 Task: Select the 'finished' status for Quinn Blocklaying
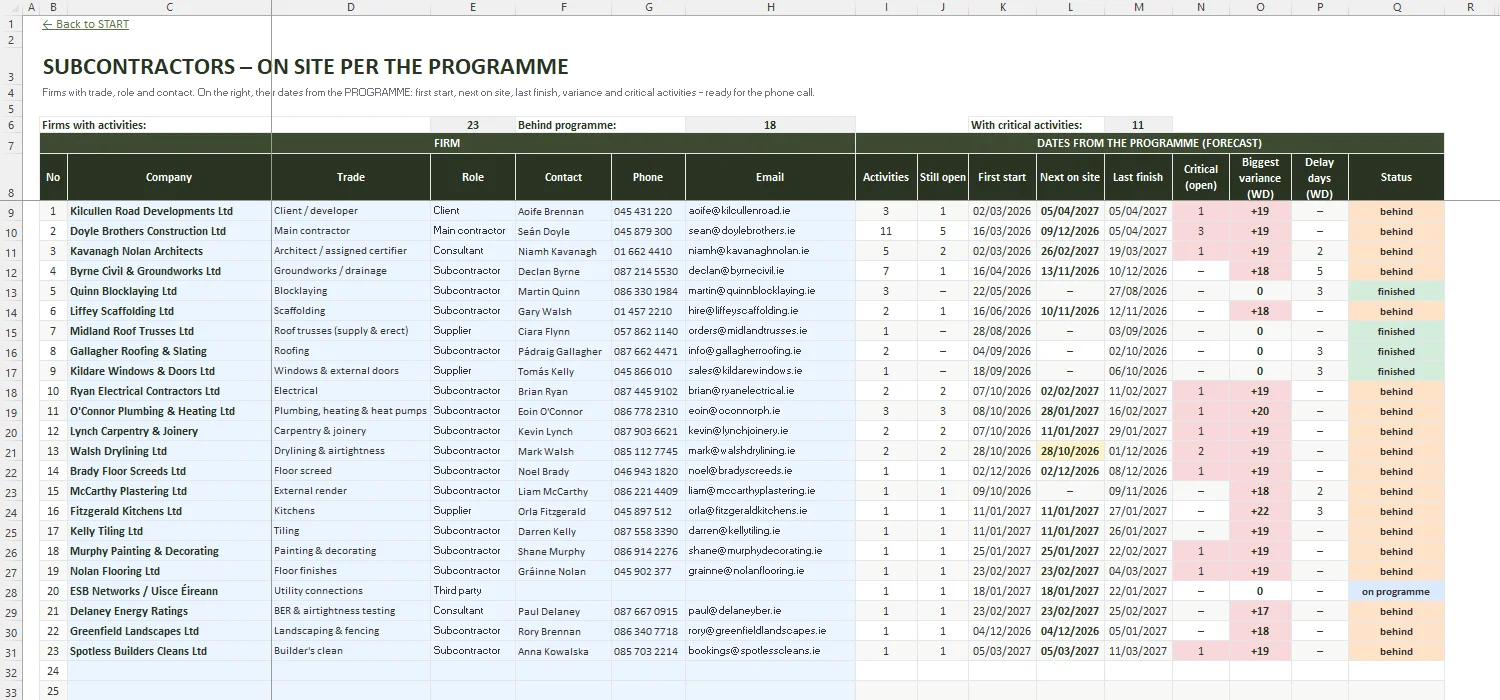coord(1396,291)
